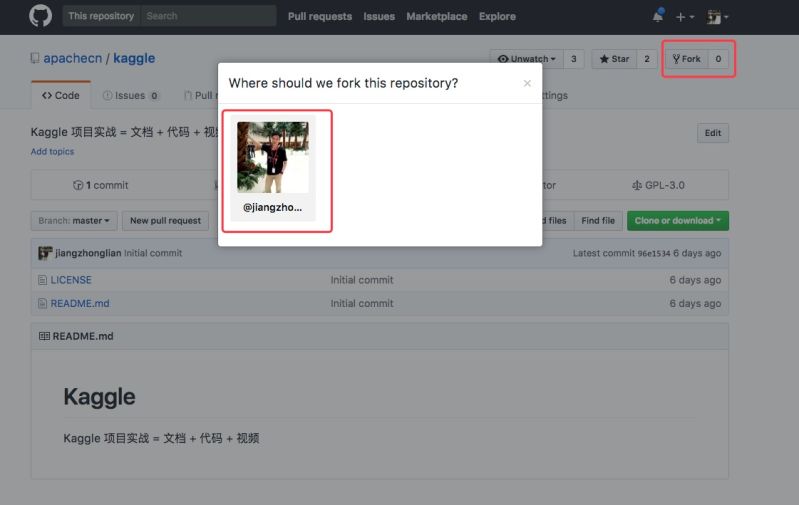Click the Edit description button
The height and width of the screenshot is (505, 799).
713,133
